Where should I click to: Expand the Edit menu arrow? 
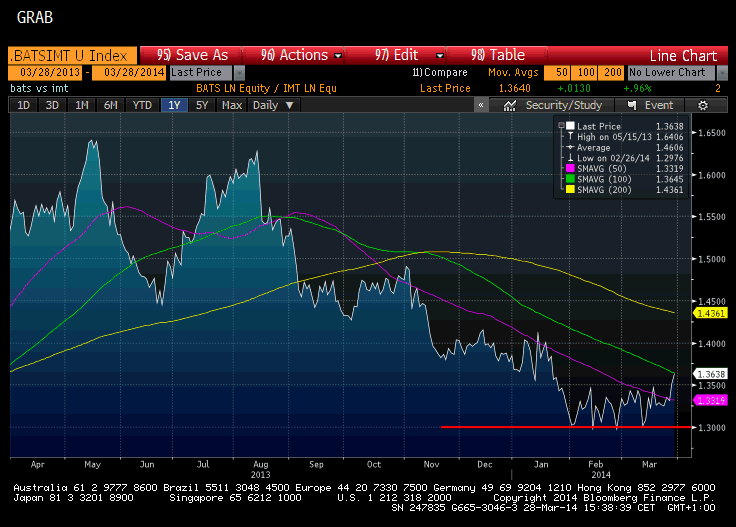439,55
